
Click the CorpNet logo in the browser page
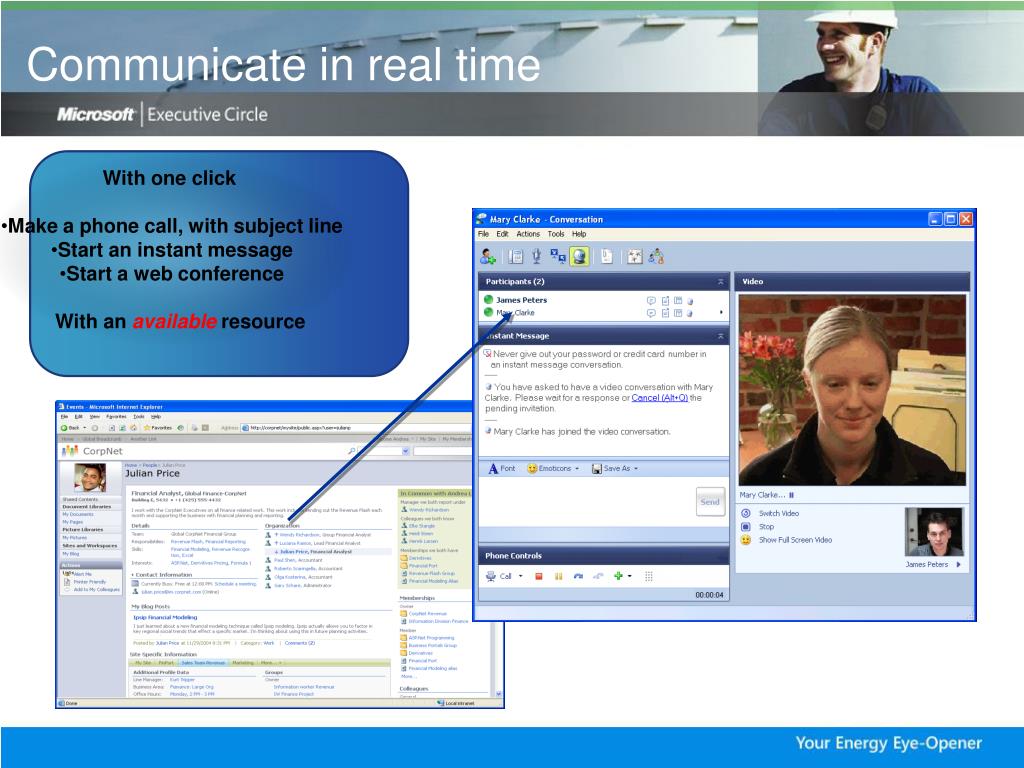pos(92,451)
